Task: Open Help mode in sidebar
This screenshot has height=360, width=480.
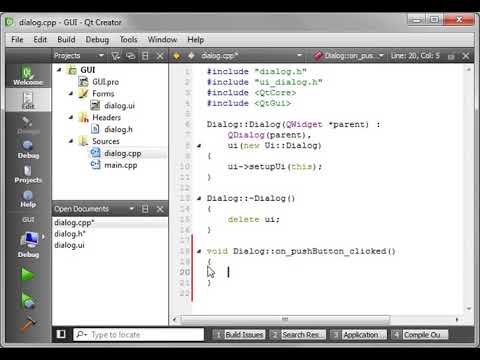Action: coord(28,199)
